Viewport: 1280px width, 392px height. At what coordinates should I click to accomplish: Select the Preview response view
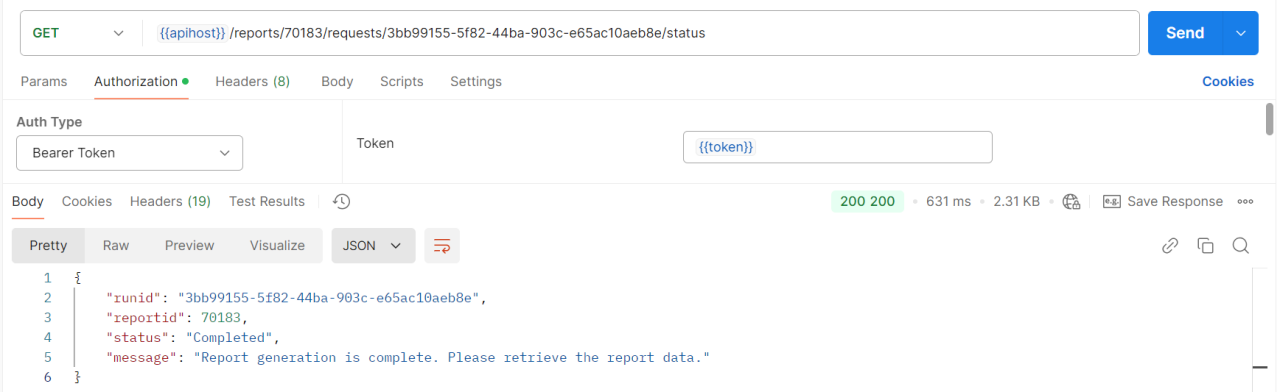[x=190, y=245]
